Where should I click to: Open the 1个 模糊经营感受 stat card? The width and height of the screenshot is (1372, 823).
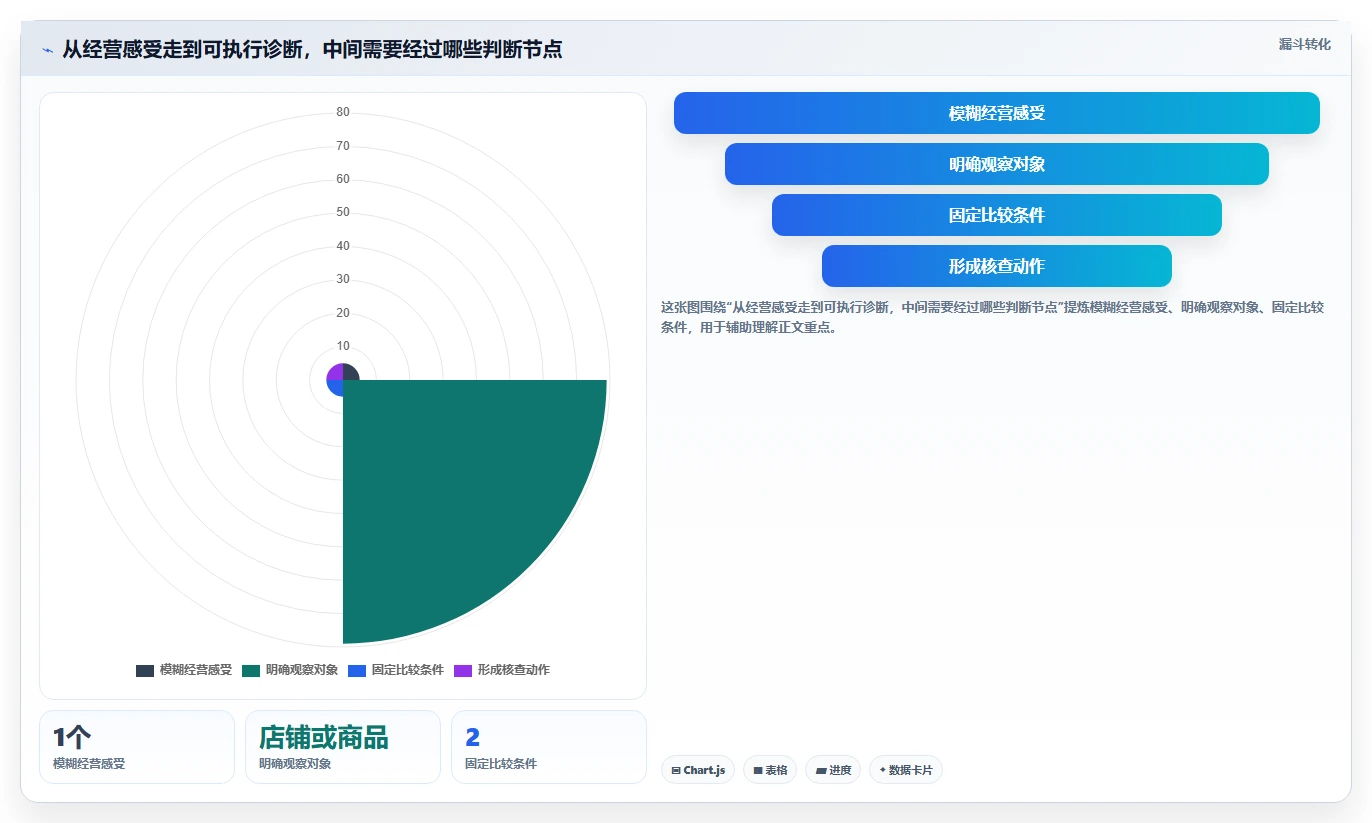click(x=137, y=747)
